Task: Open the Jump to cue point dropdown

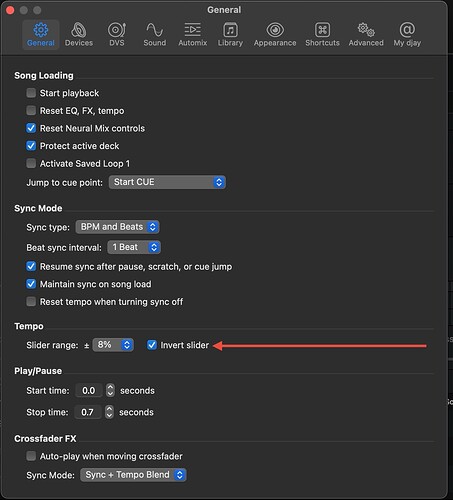Action: click(167, 182)
